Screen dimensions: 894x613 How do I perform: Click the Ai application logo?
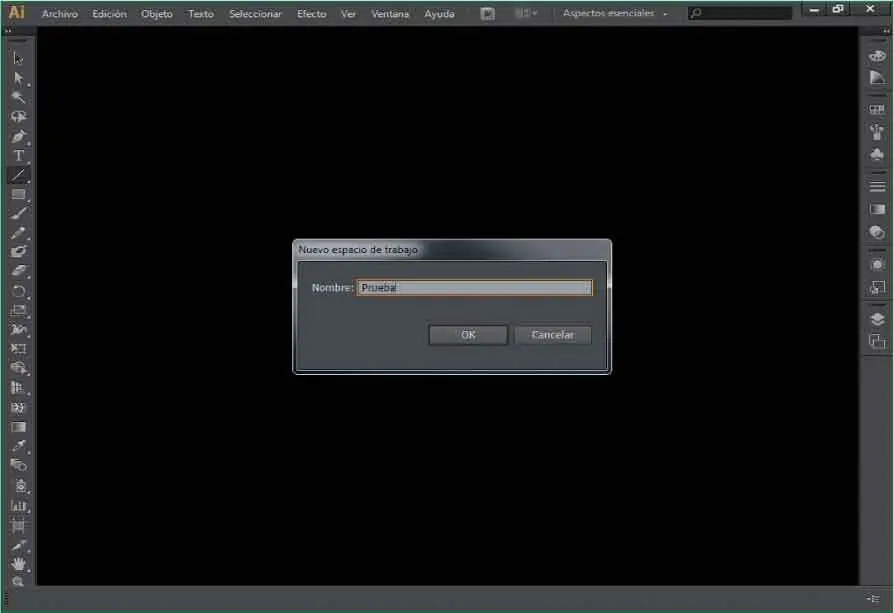point(17,13)
